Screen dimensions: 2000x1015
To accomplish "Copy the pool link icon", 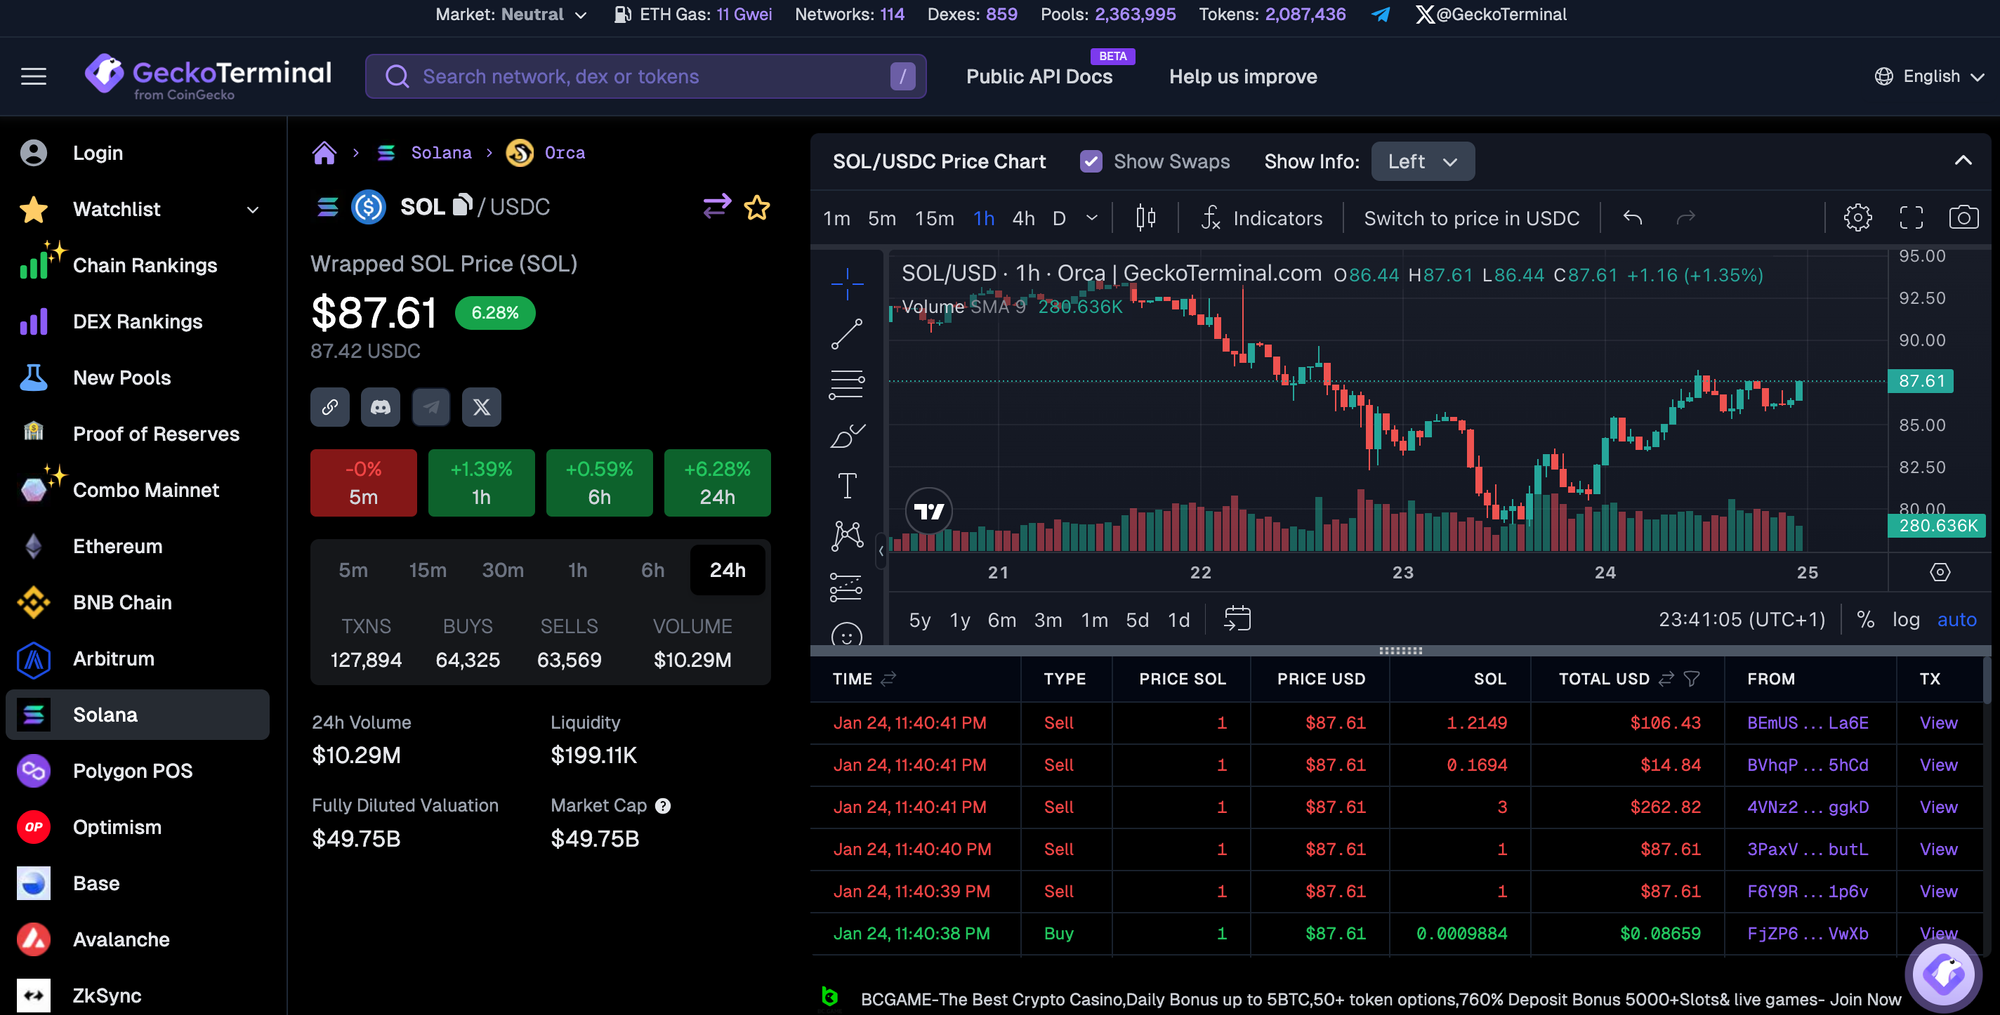I will [330, 407].
